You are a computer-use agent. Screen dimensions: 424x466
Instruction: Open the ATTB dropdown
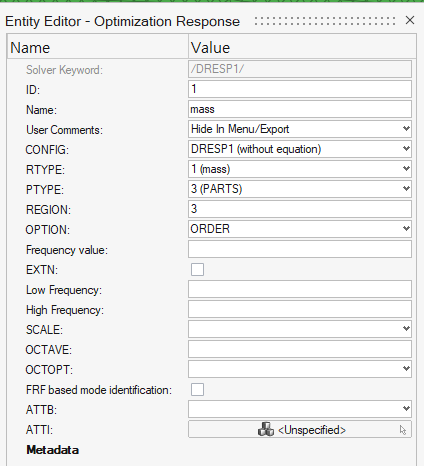coord(300,409)
